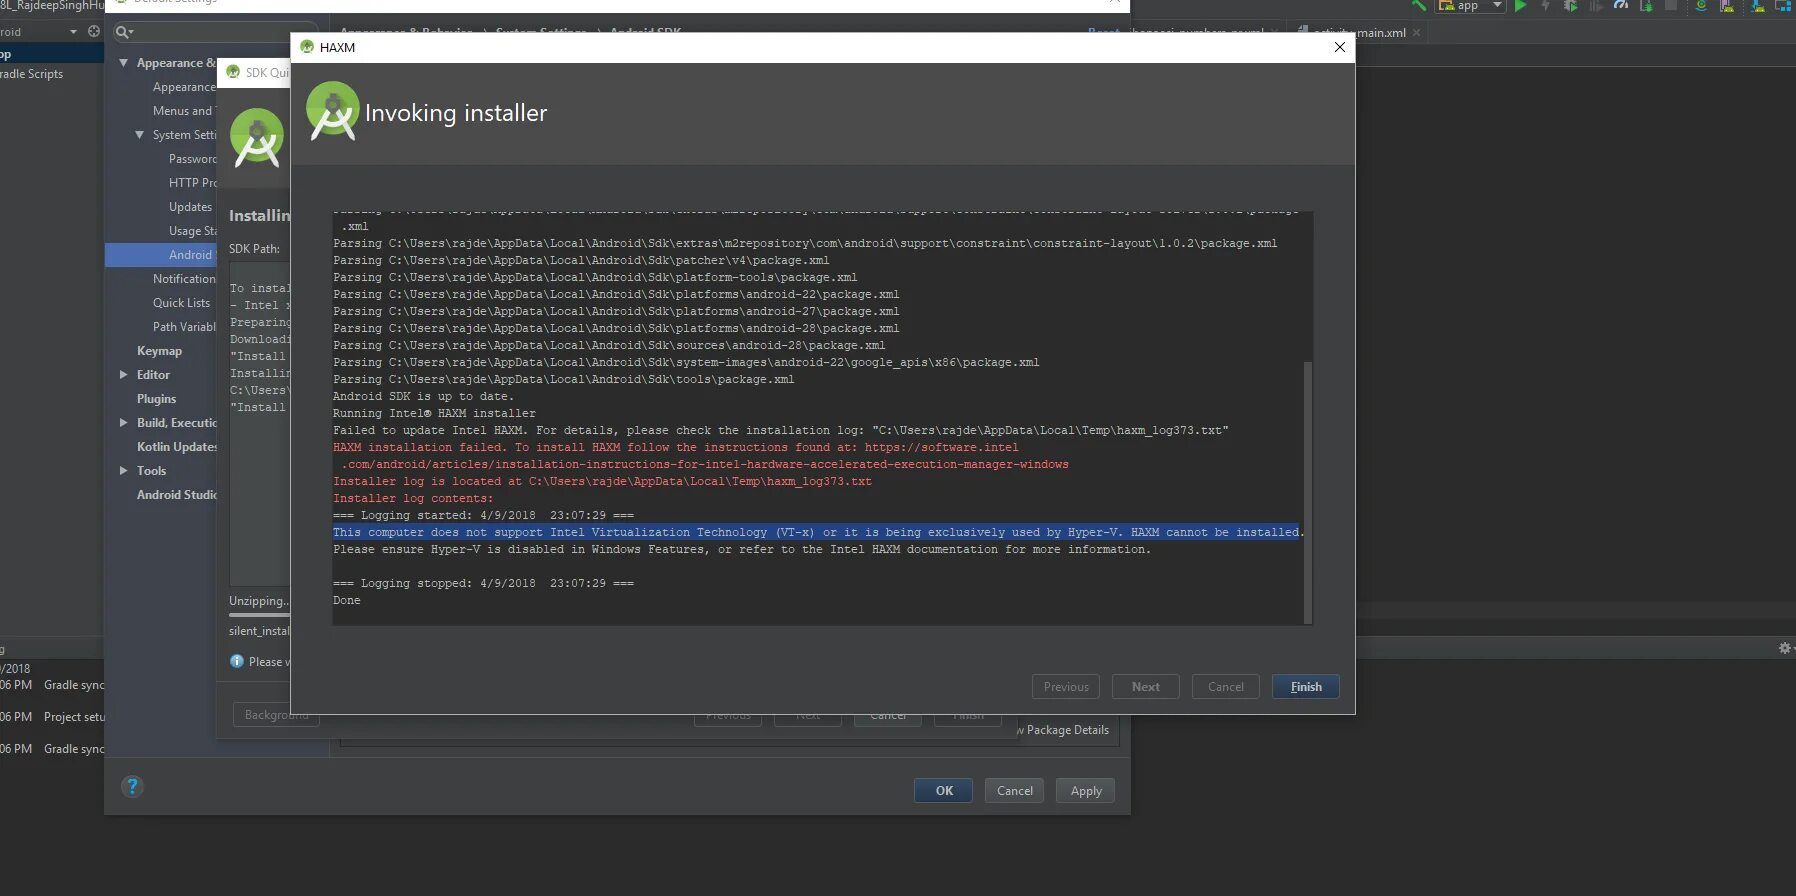The height and width of the screenshot is (896, 1796).
Task: Click the Background button in SDK Quickfix dialog
Action: click(277, 715)
